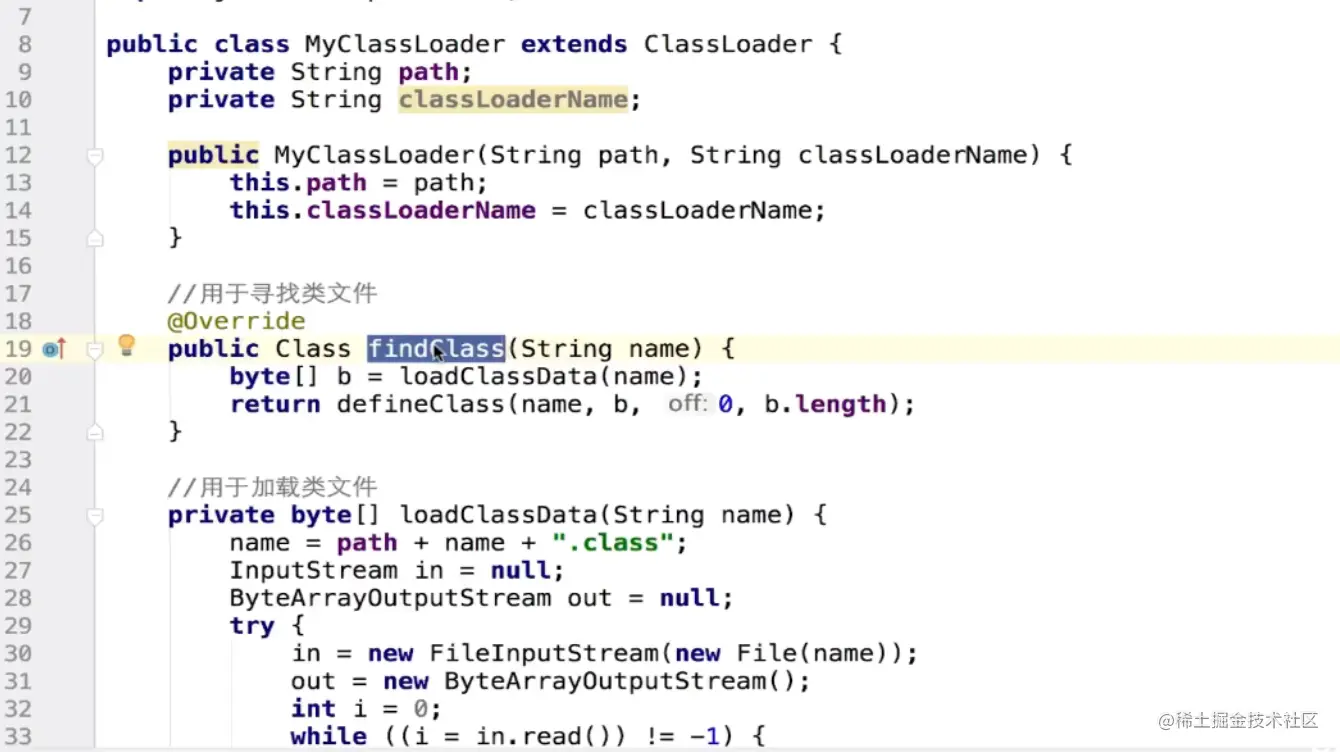Click the fold end marker at line 22
1340x752 pixels.
coord(94,430)
